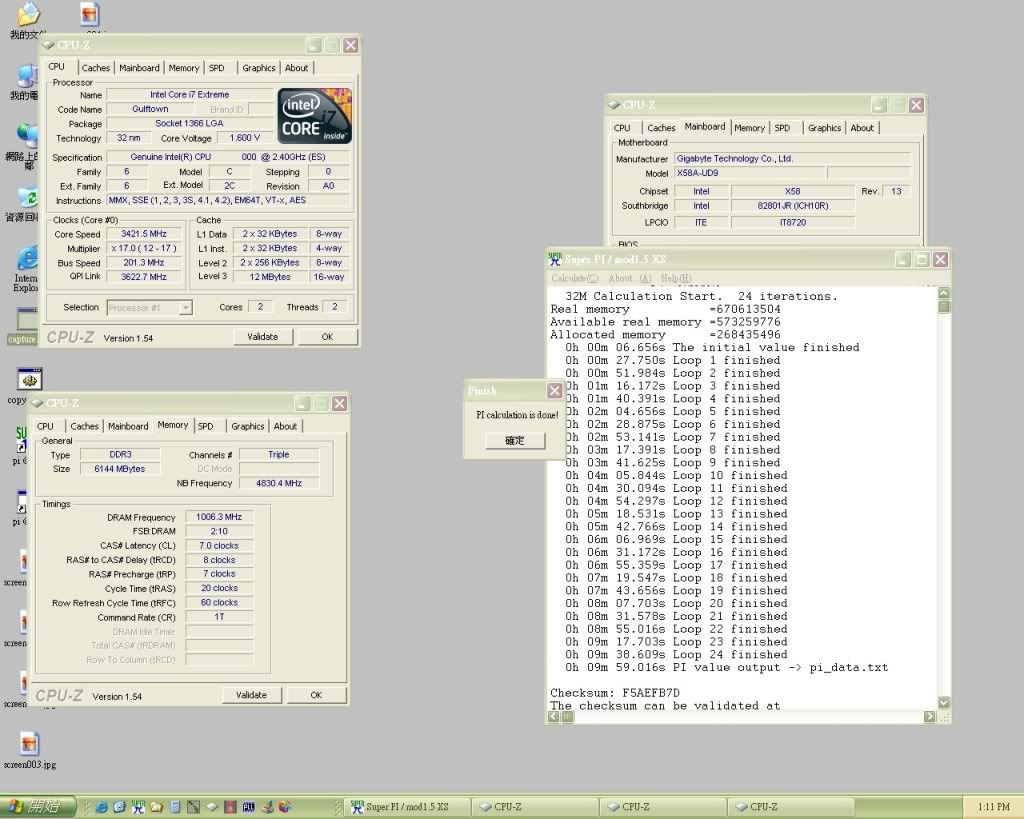
Task: Open the My Documents folder desktop icon
Action: point(27,18)
